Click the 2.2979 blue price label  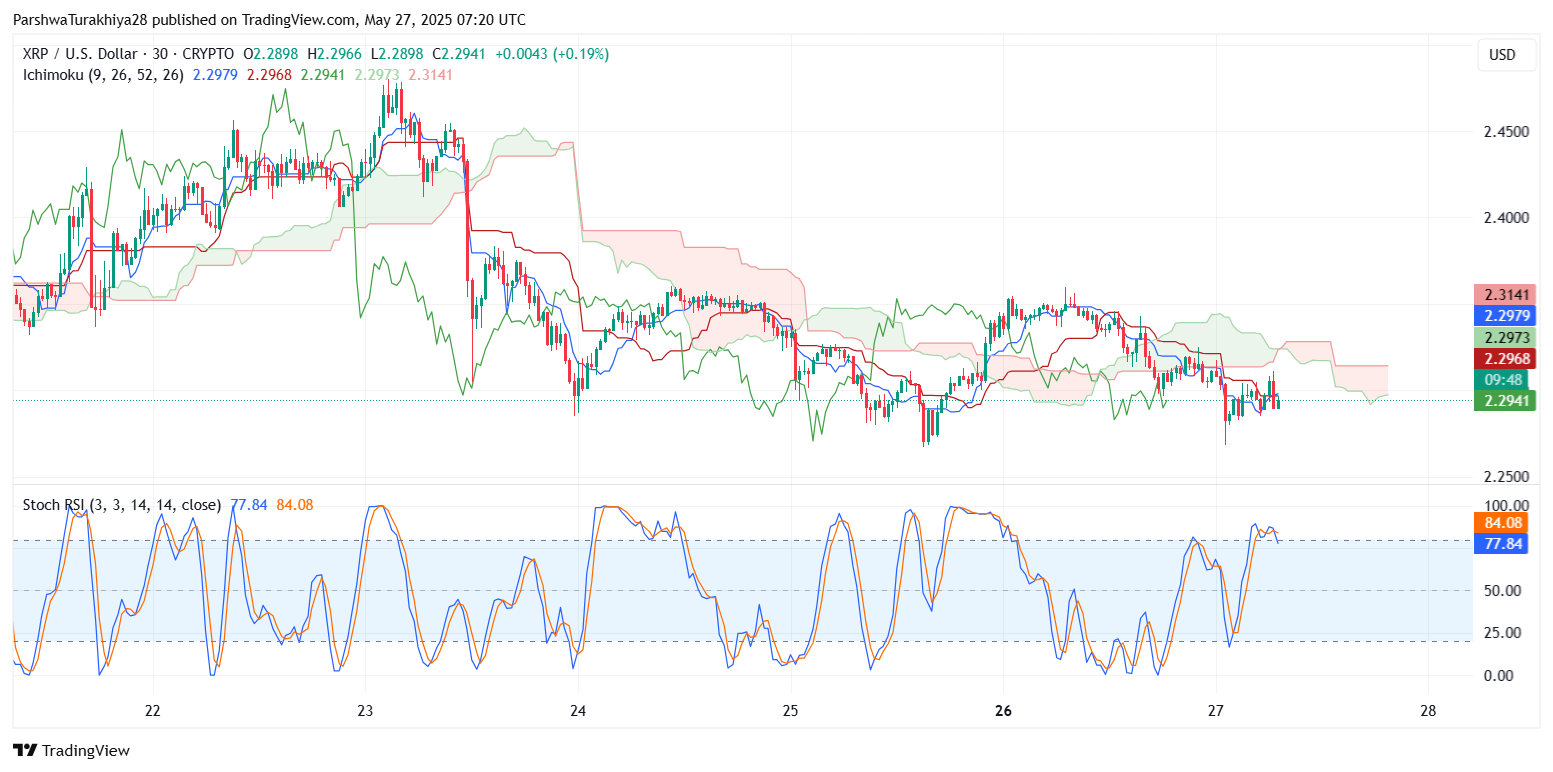[1502, 316]
